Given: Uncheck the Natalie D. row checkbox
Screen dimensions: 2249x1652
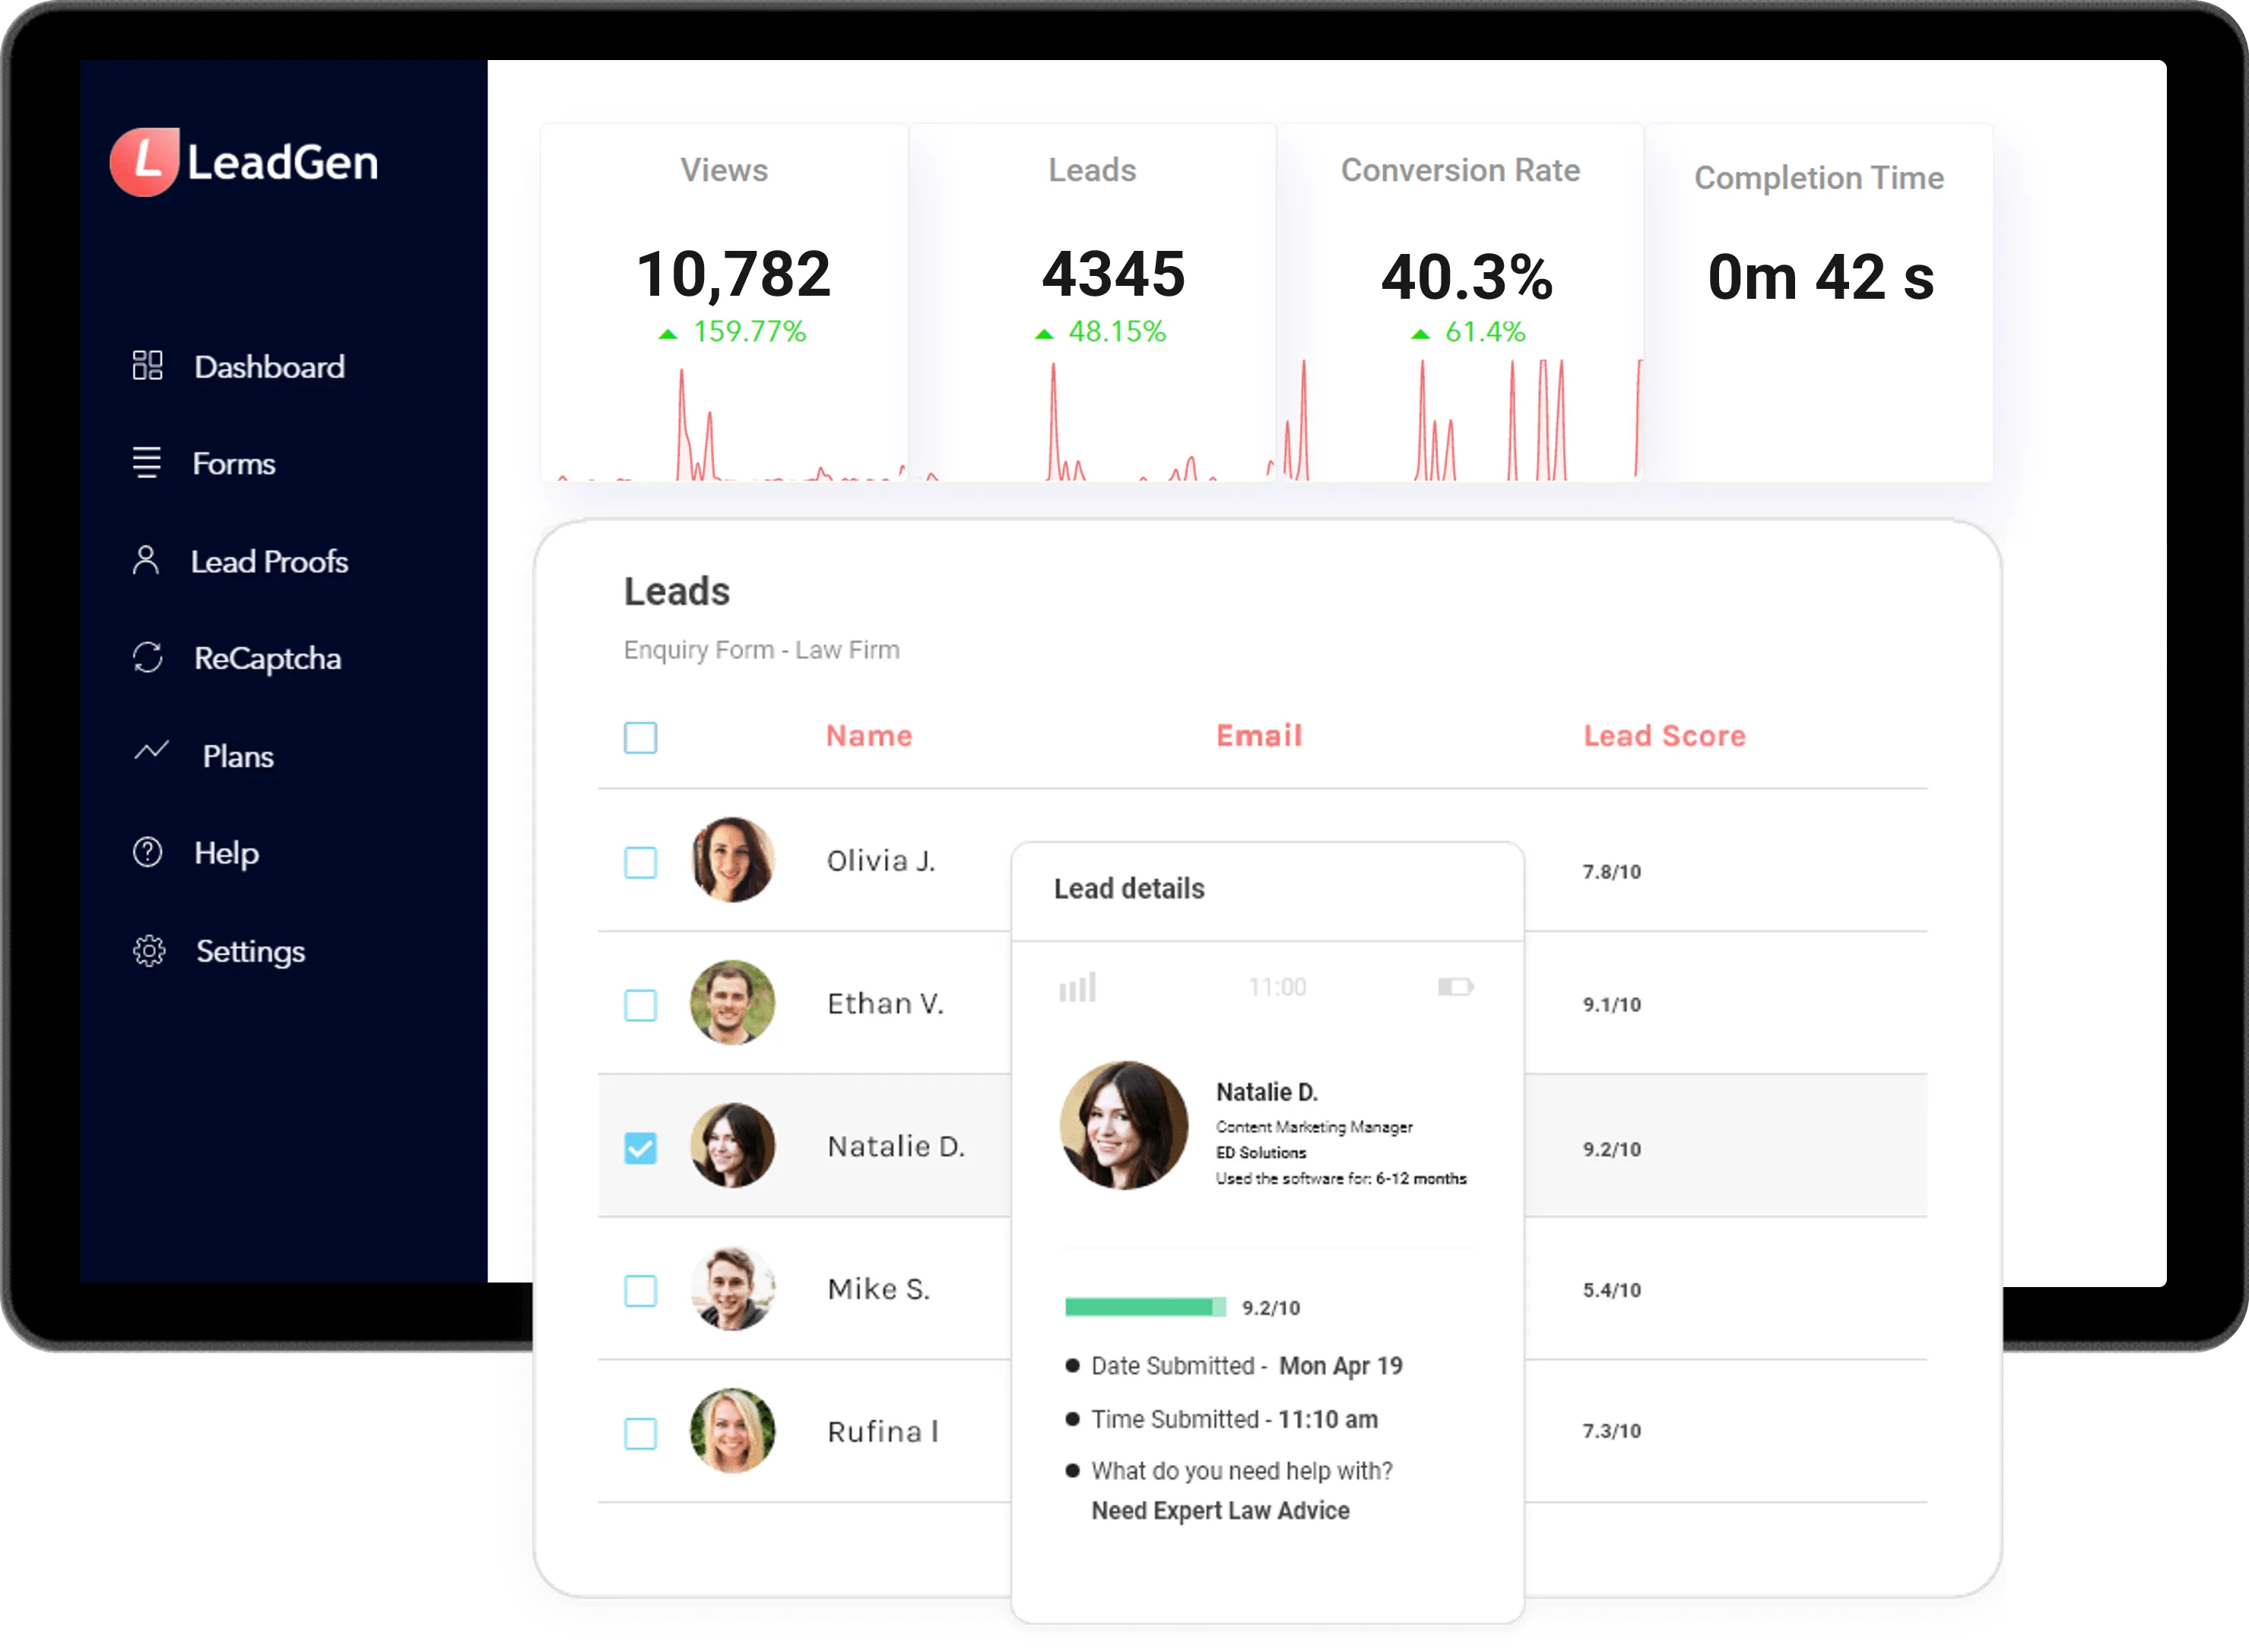Looking at the screenshot, I should coord(640,1148).
